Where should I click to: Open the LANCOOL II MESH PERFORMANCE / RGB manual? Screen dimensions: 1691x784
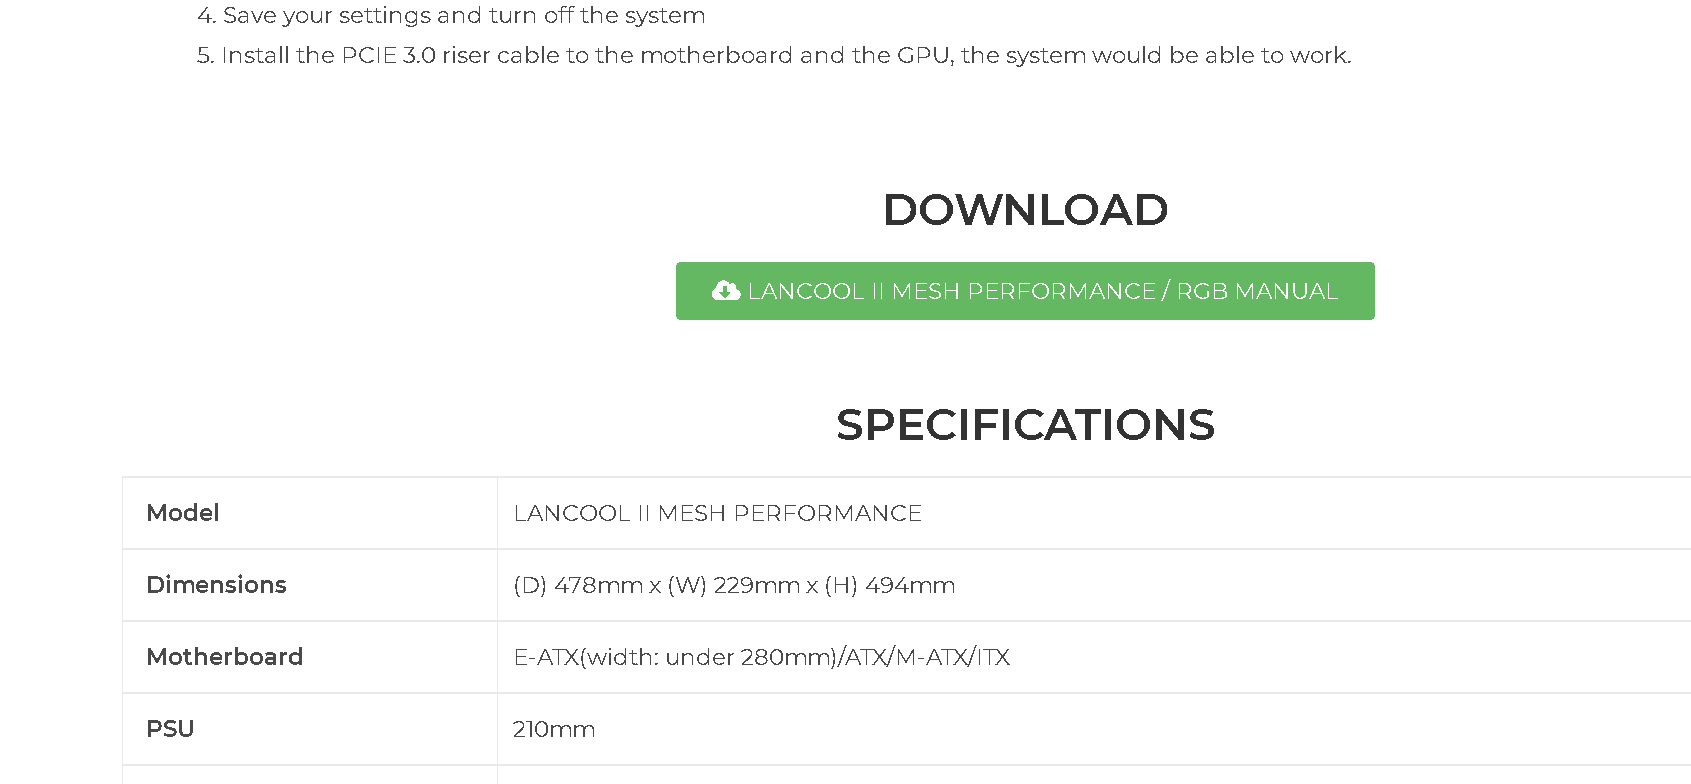pos(1025,291)
